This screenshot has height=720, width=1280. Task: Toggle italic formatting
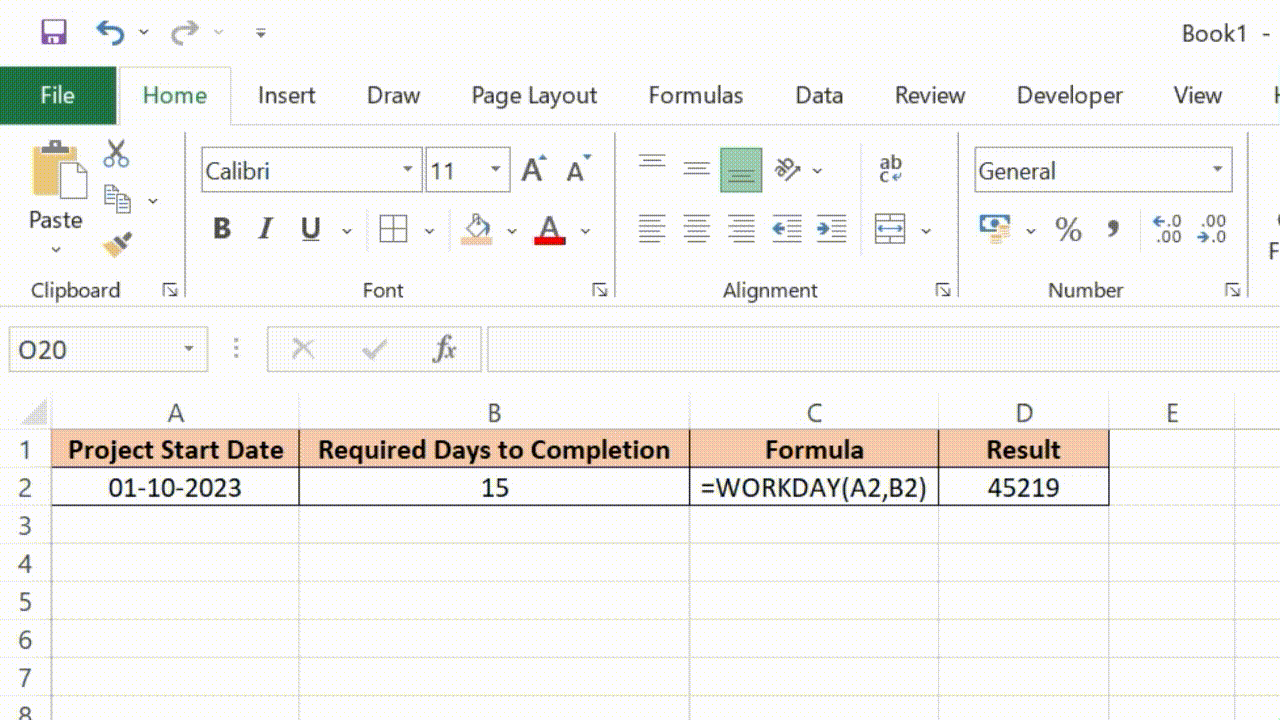(264, 228)
